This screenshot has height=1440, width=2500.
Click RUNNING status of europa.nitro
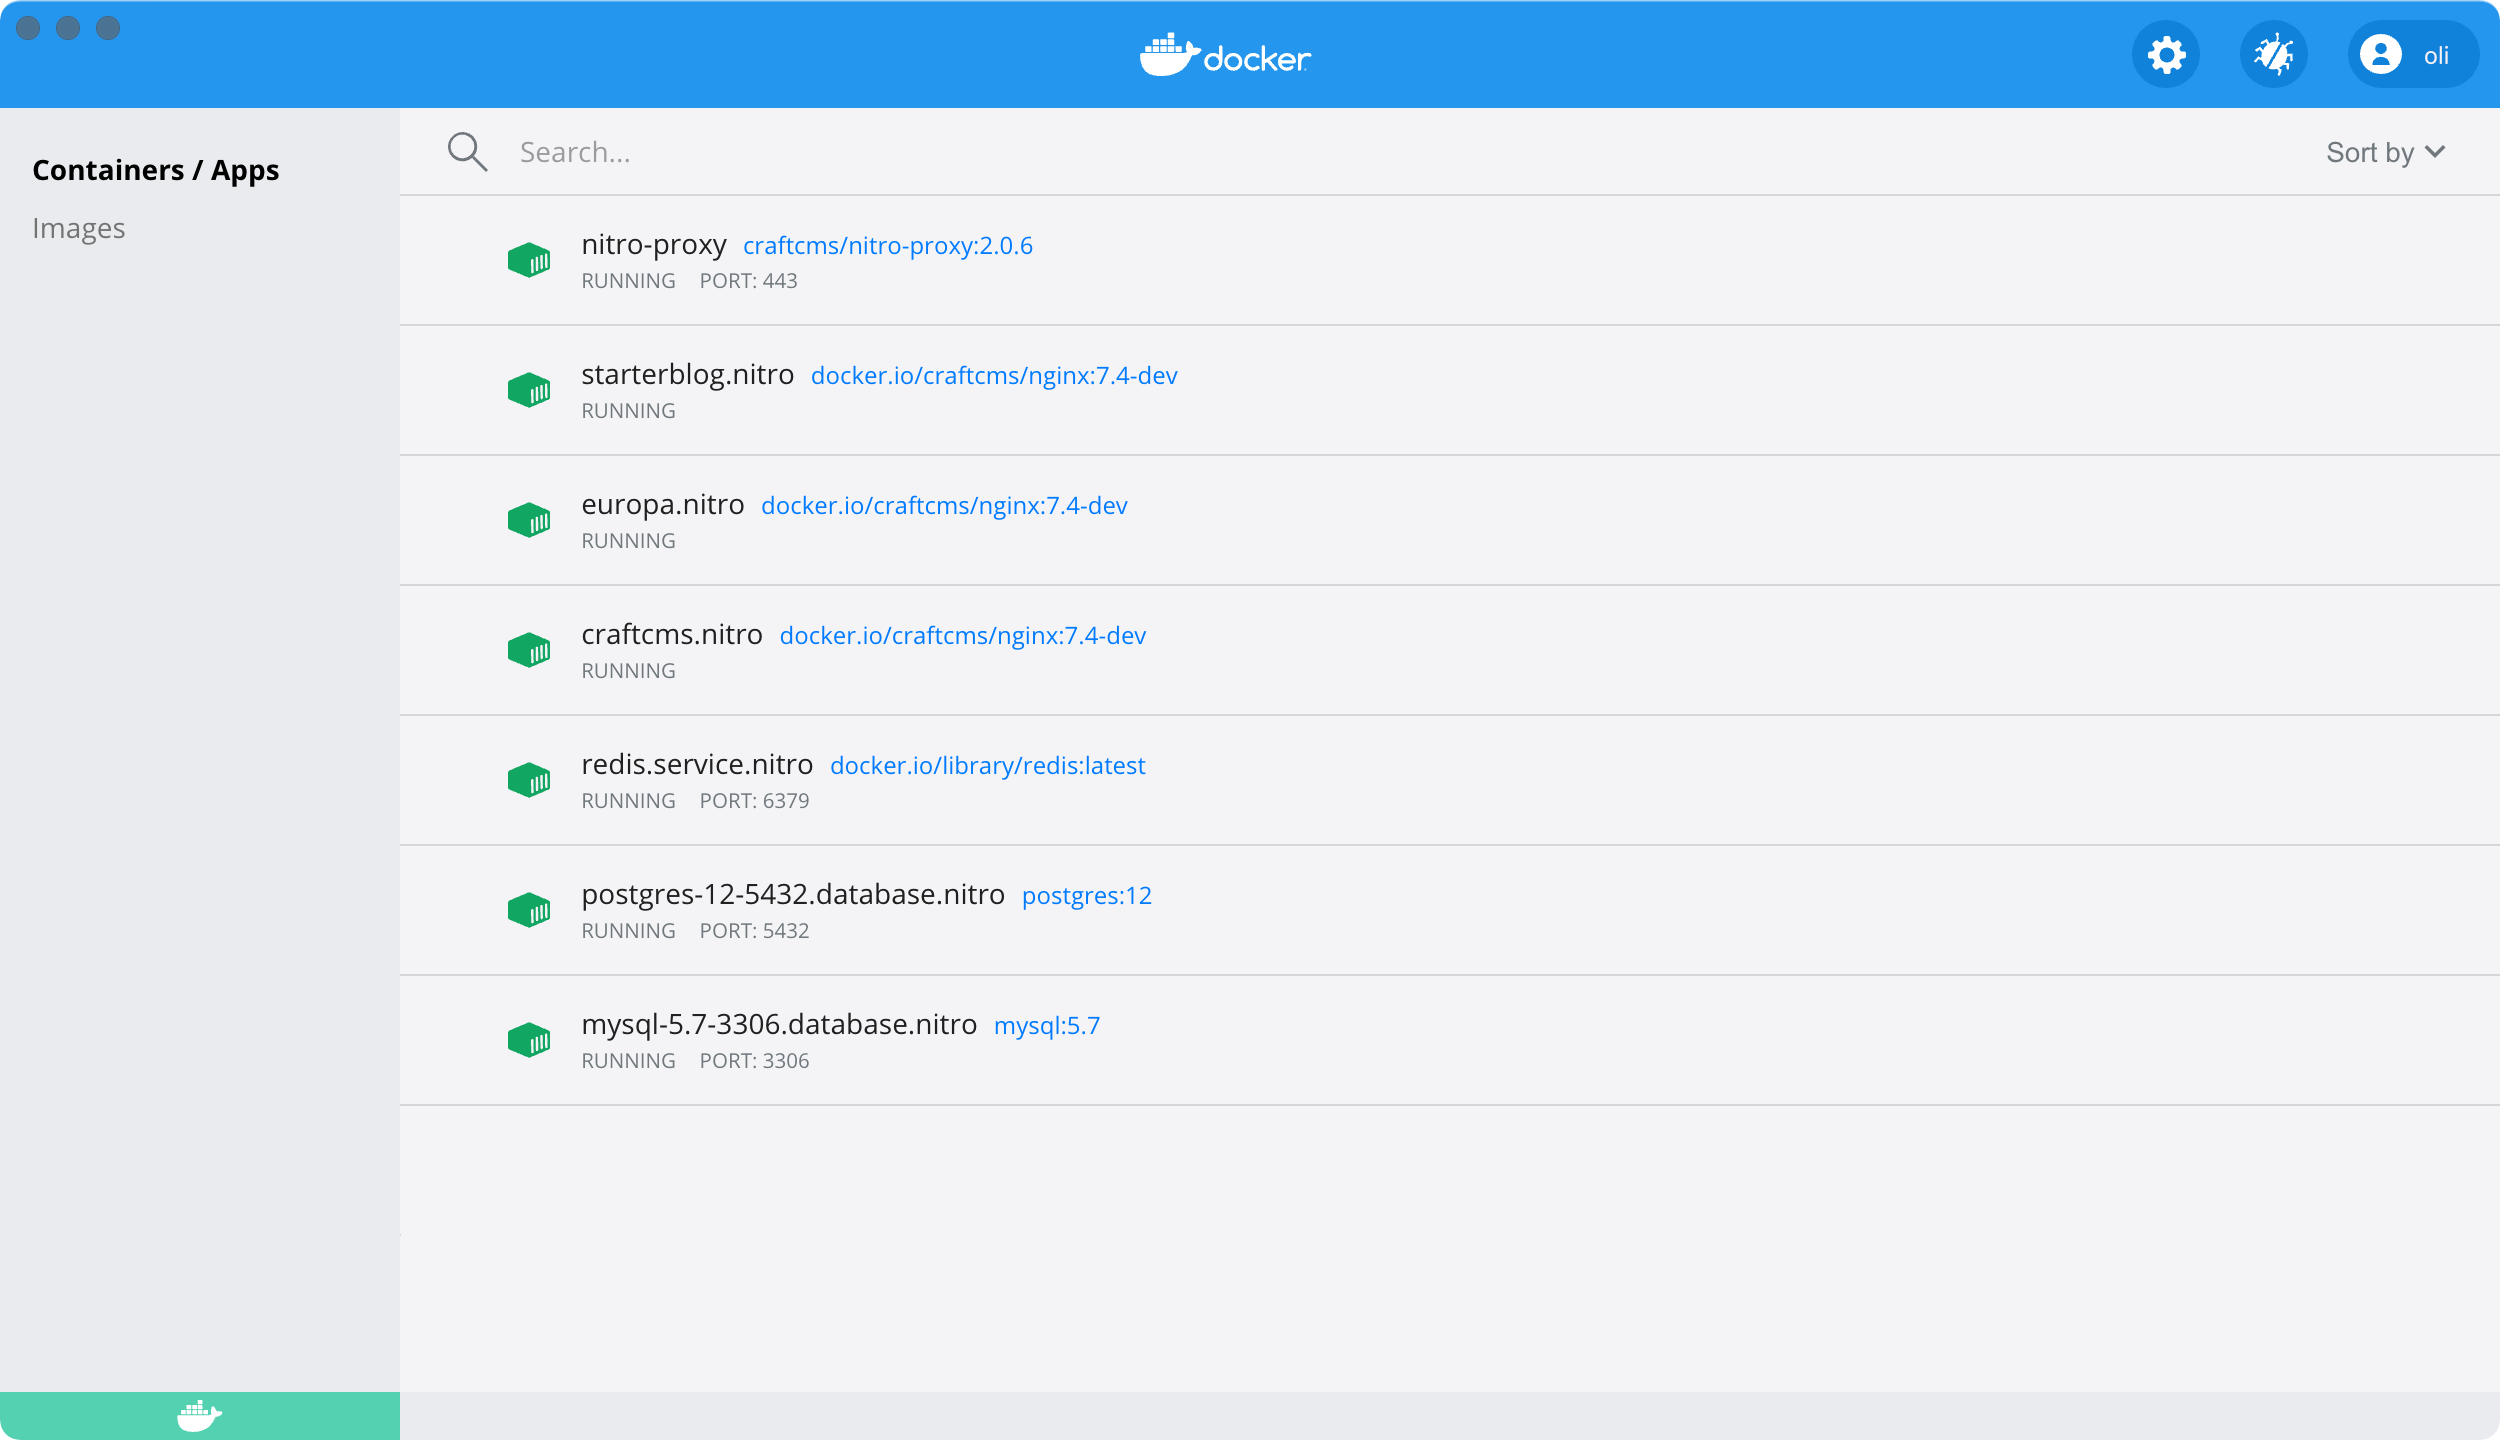pos(629,541)
